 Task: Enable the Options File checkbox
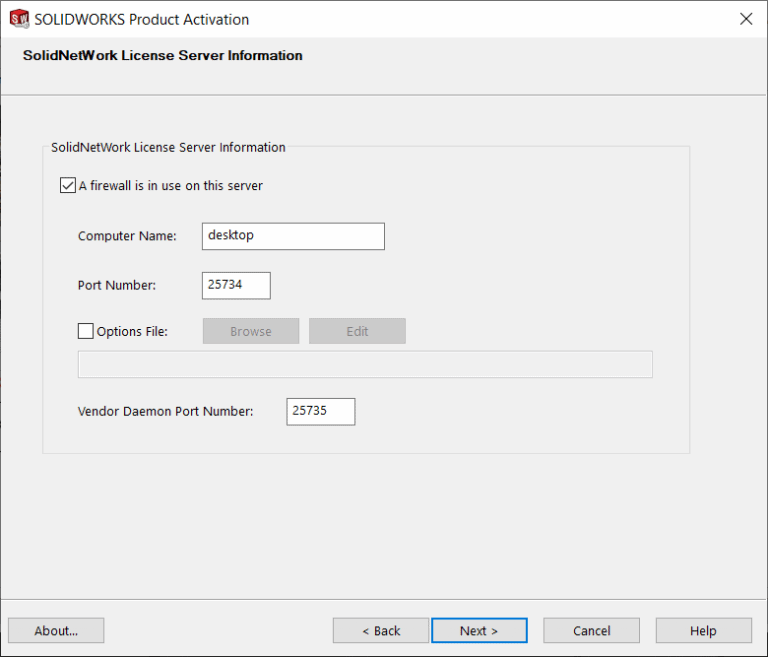coord(86,331)
